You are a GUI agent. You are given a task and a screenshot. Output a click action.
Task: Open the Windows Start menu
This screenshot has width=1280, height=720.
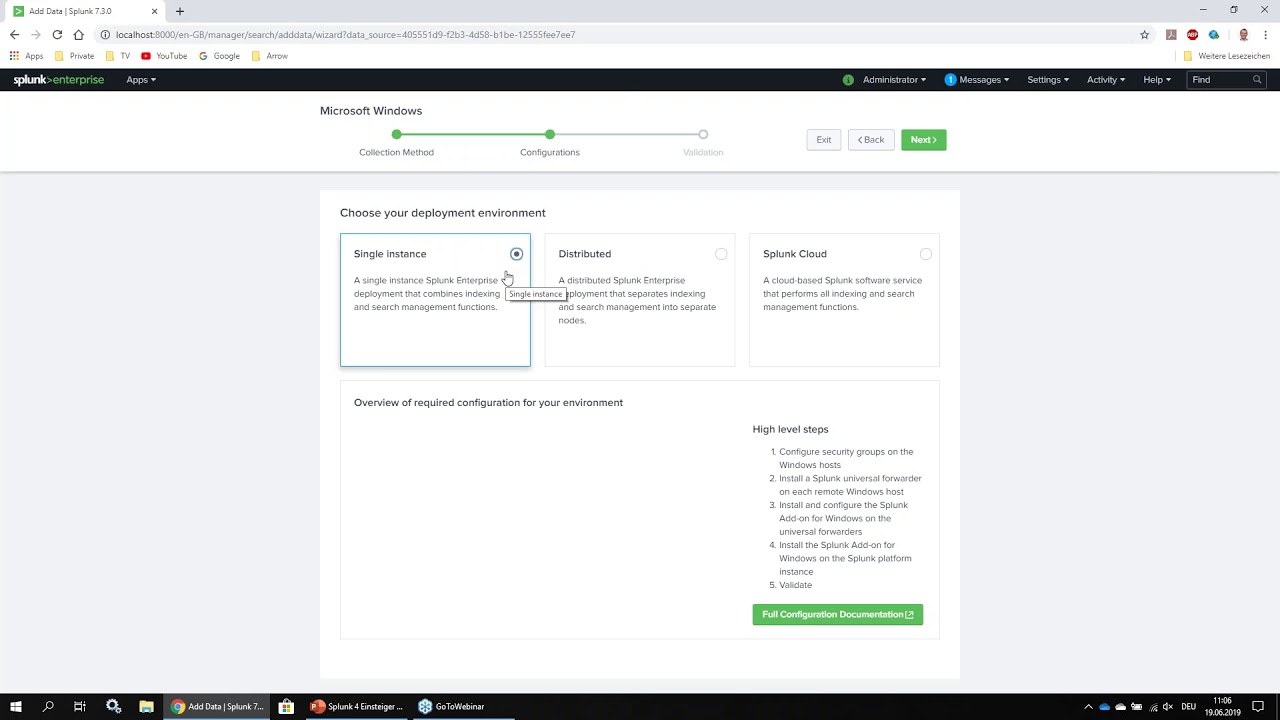coord(16,707)
